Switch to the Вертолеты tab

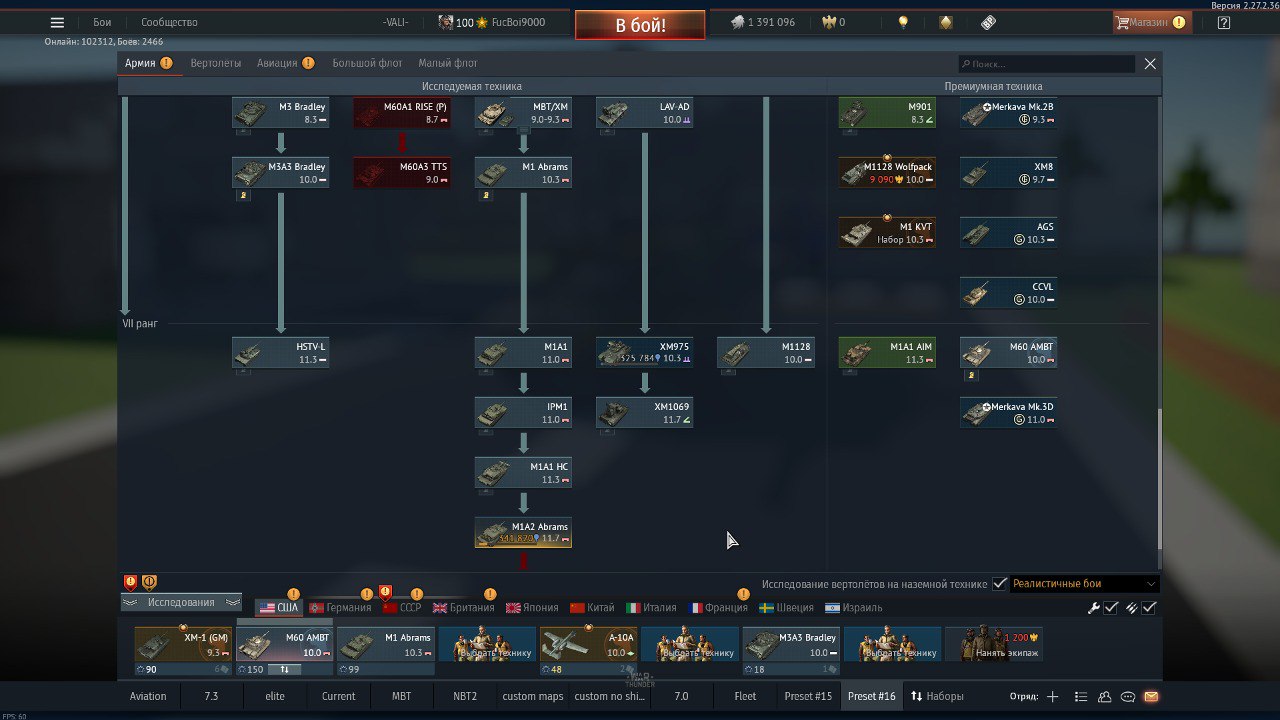click(x=216, y=63)
